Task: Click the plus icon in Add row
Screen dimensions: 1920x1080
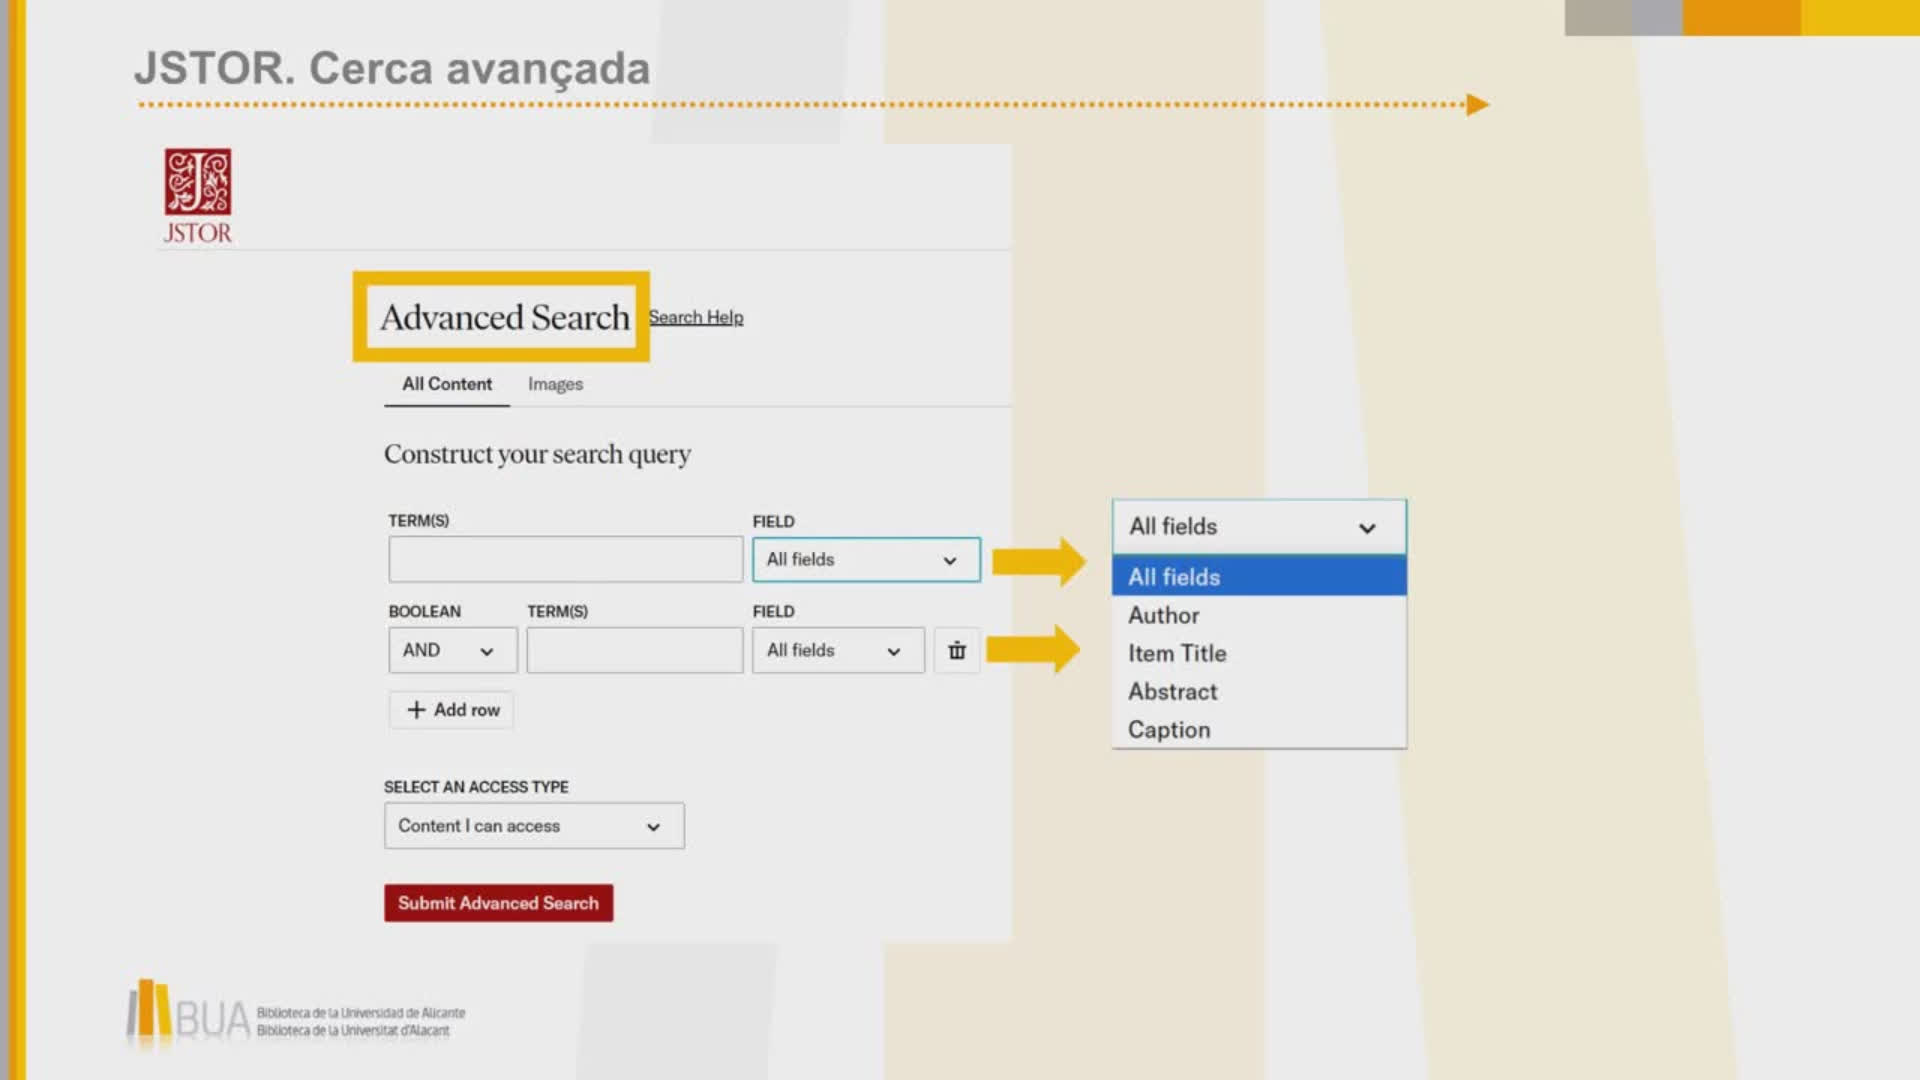Action: click(x=416, y=710)
